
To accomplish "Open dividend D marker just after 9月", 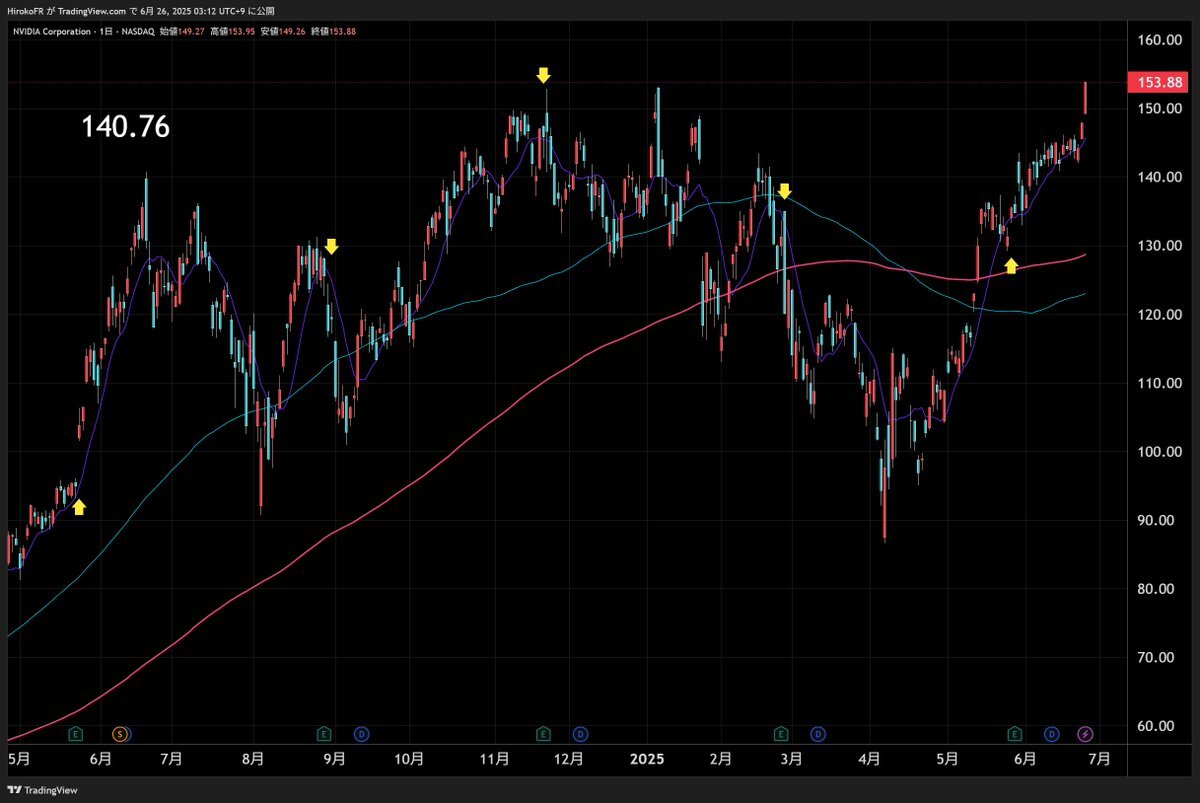I will point(361,734).
